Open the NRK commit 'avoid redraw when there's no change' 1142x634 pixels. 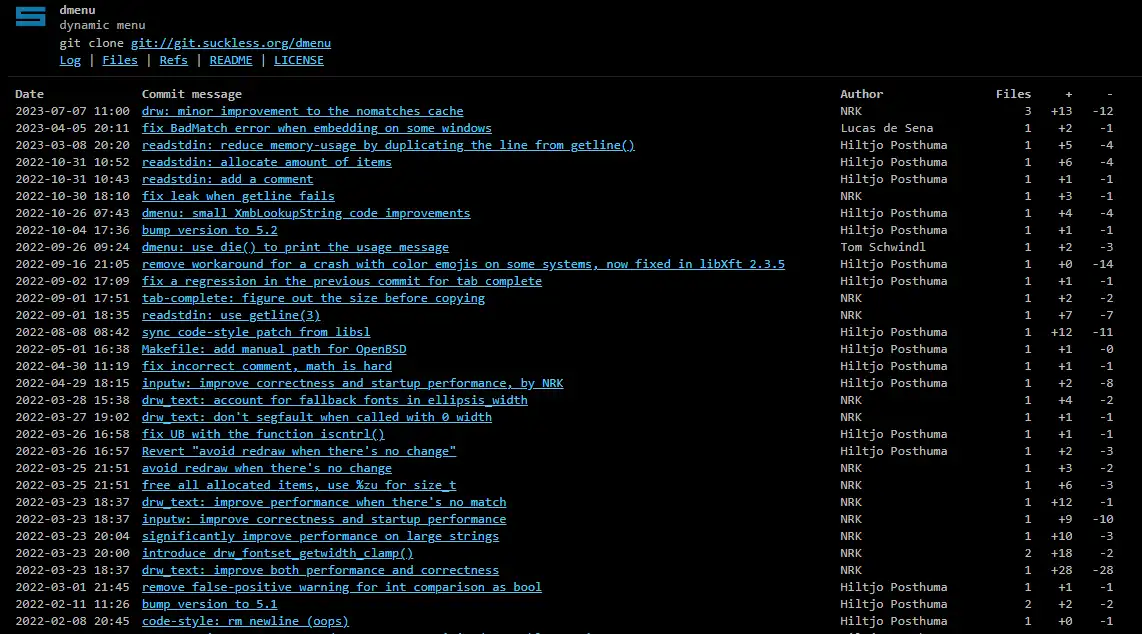(267, 468)
